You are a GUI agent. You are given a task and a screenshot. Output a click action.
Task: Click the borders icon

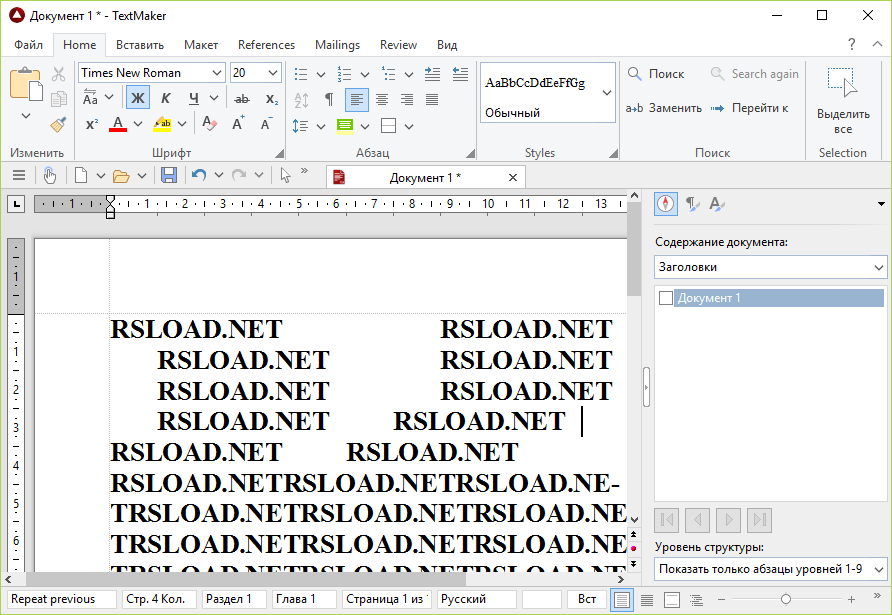pos(389,126)
